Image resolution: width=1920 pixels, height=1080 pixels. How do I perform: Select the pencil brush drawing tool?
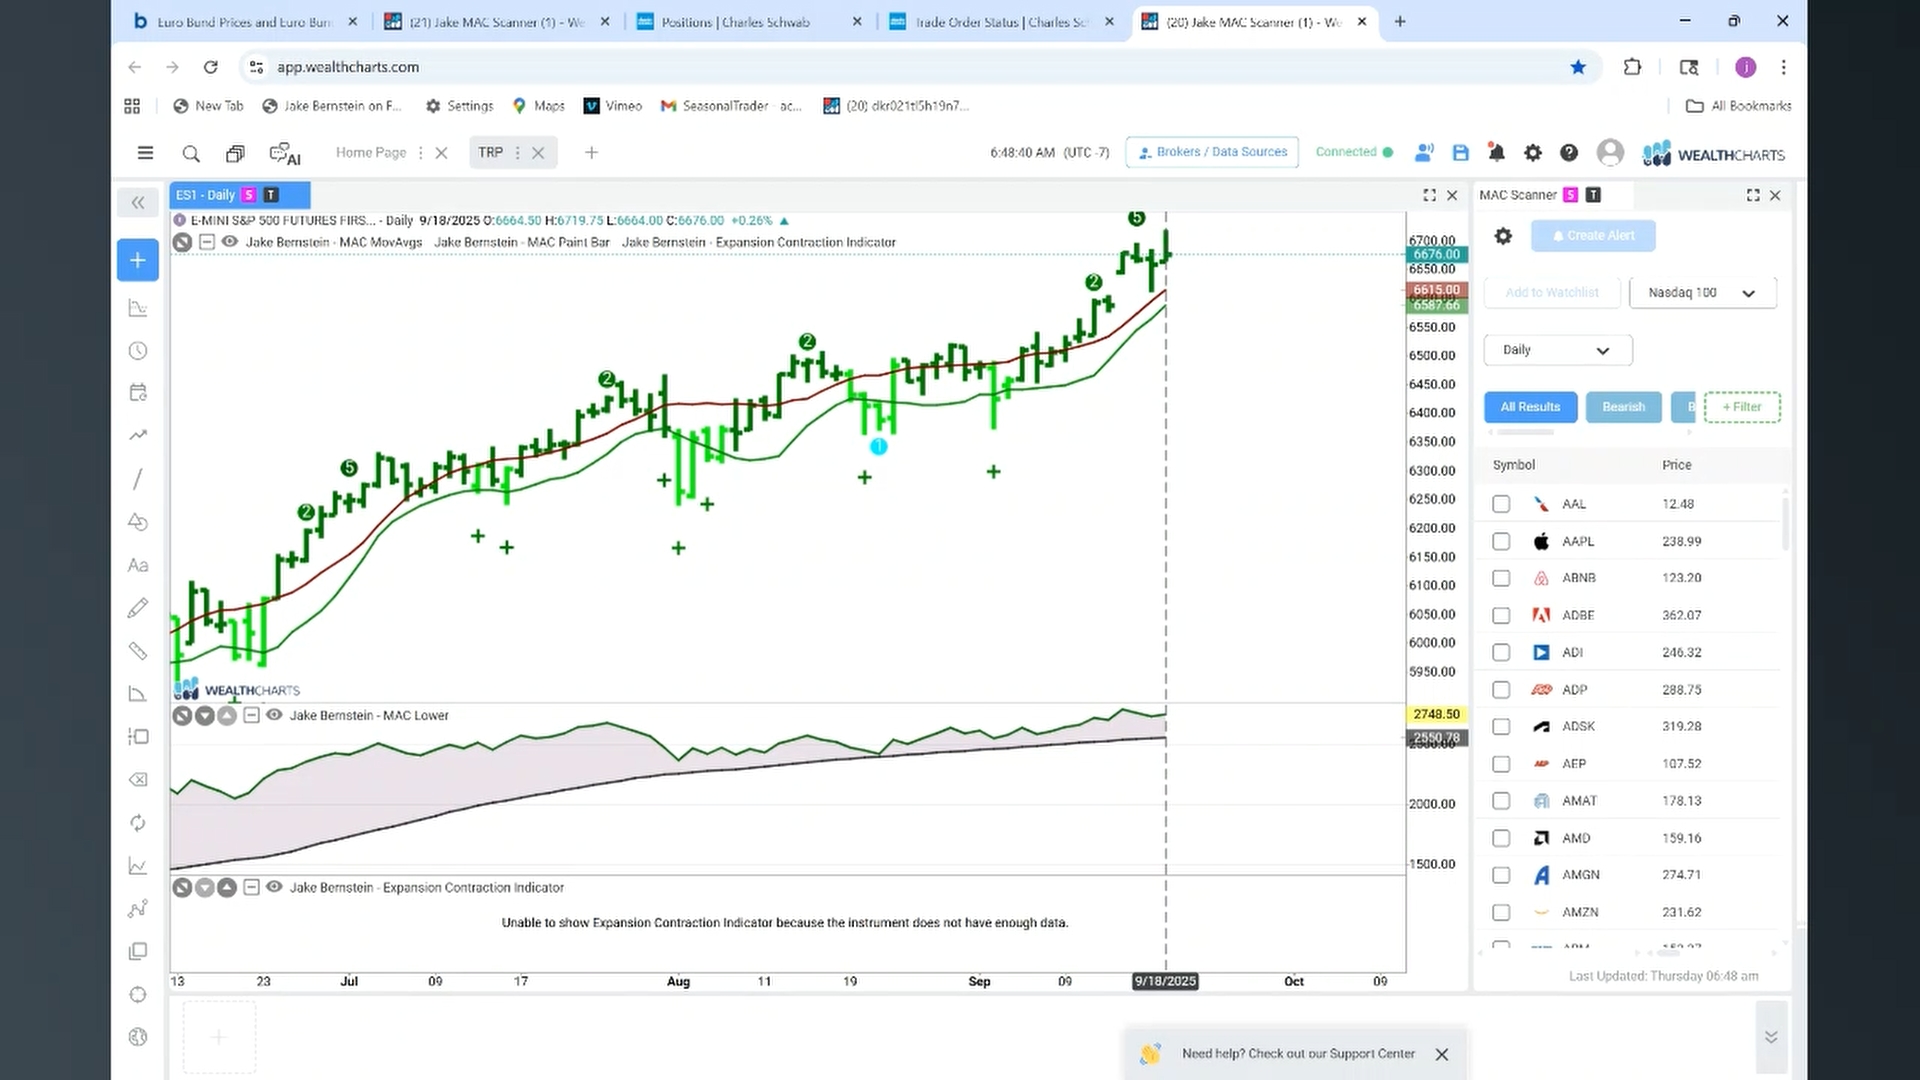(x=138, y=608)
